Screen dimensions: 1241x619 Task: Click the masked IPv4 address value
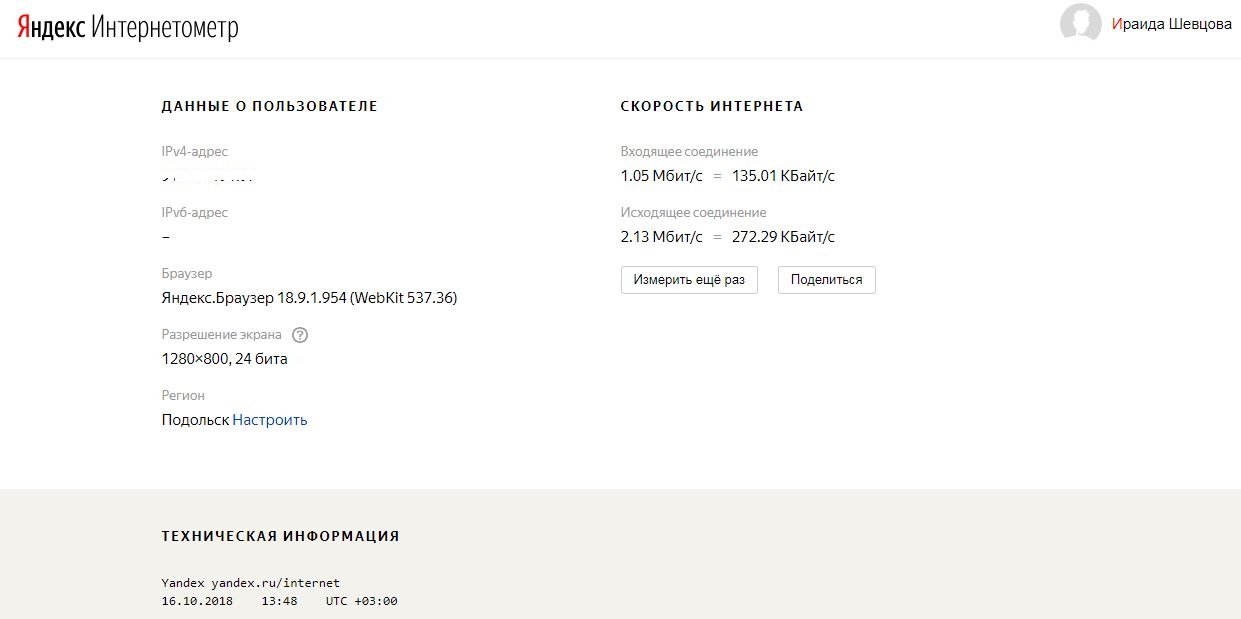pyautogui.click(x=208, y=177)
